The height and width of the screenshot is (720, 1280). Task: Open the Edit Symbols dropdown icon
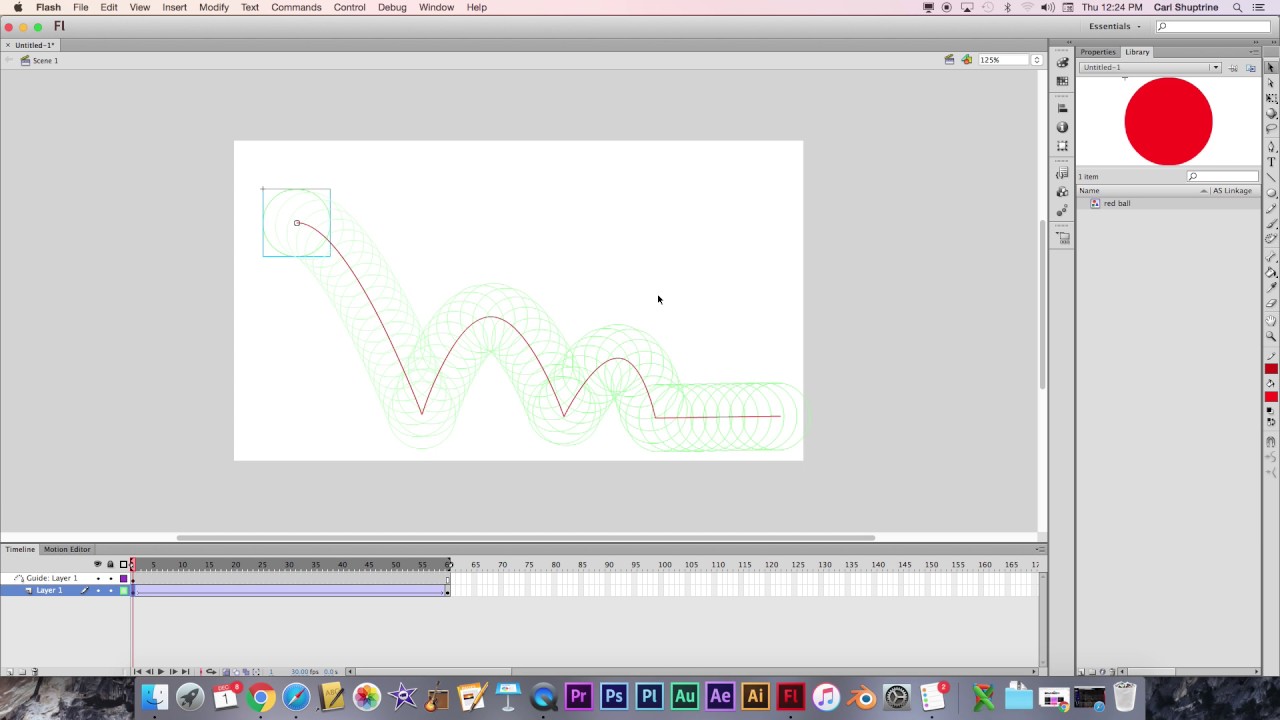tap(967, 60)
